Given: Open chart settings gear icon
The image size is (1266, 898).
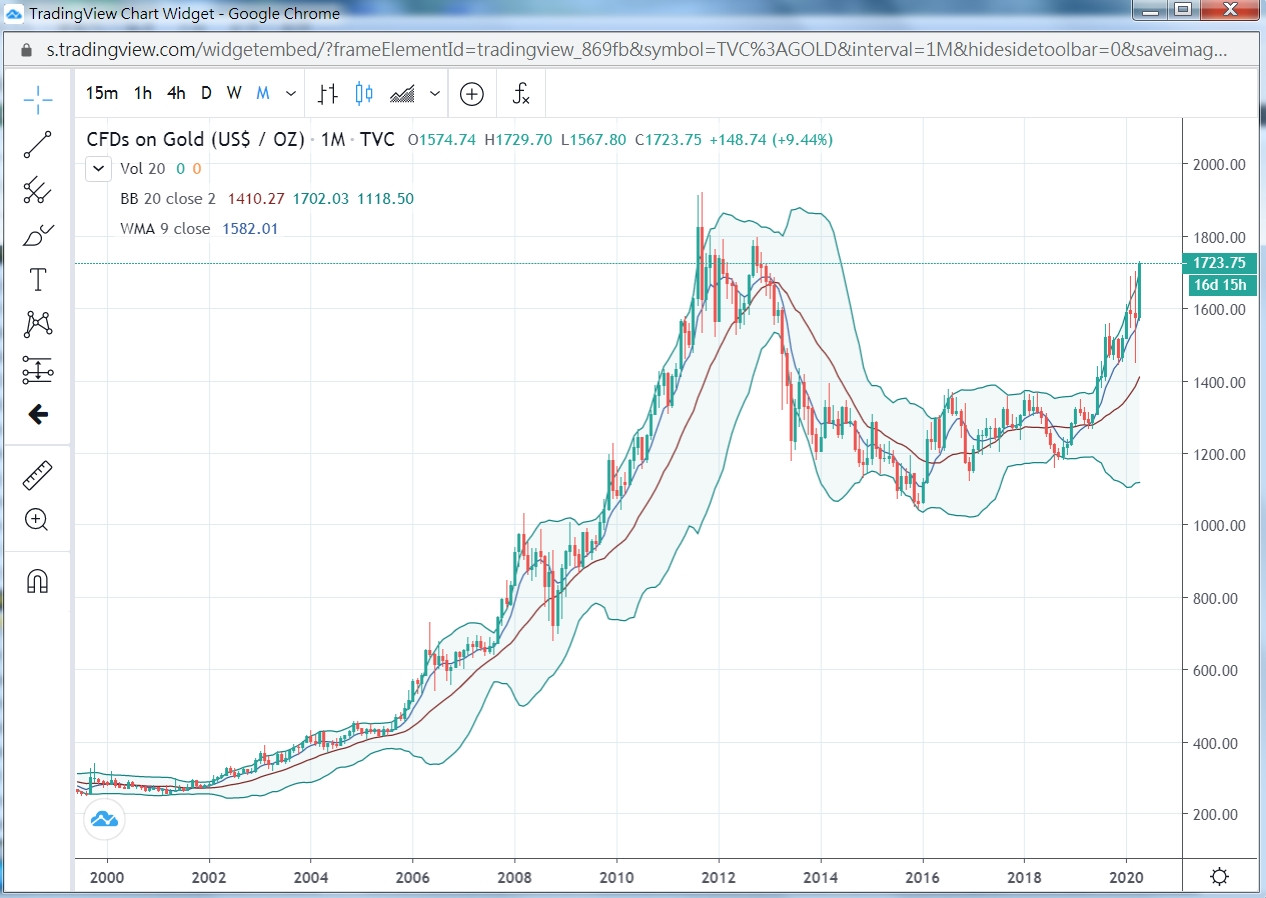Looking at the screenshot, I should [x=1220, y=877].
